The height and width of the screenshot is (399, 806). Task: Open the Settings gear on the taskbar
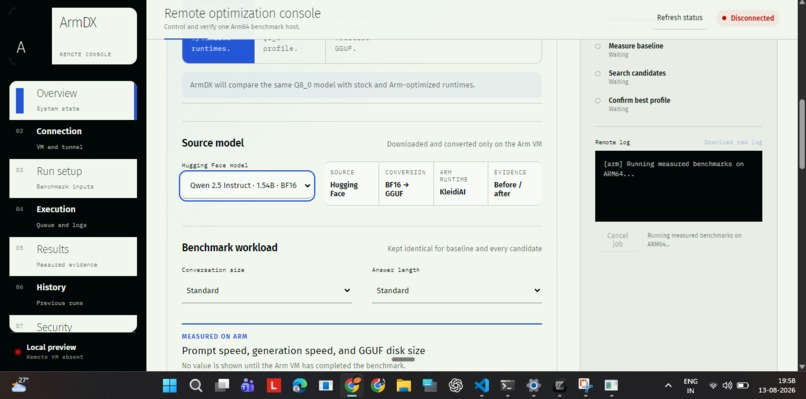pyautogui.click(x=534, y=385)
